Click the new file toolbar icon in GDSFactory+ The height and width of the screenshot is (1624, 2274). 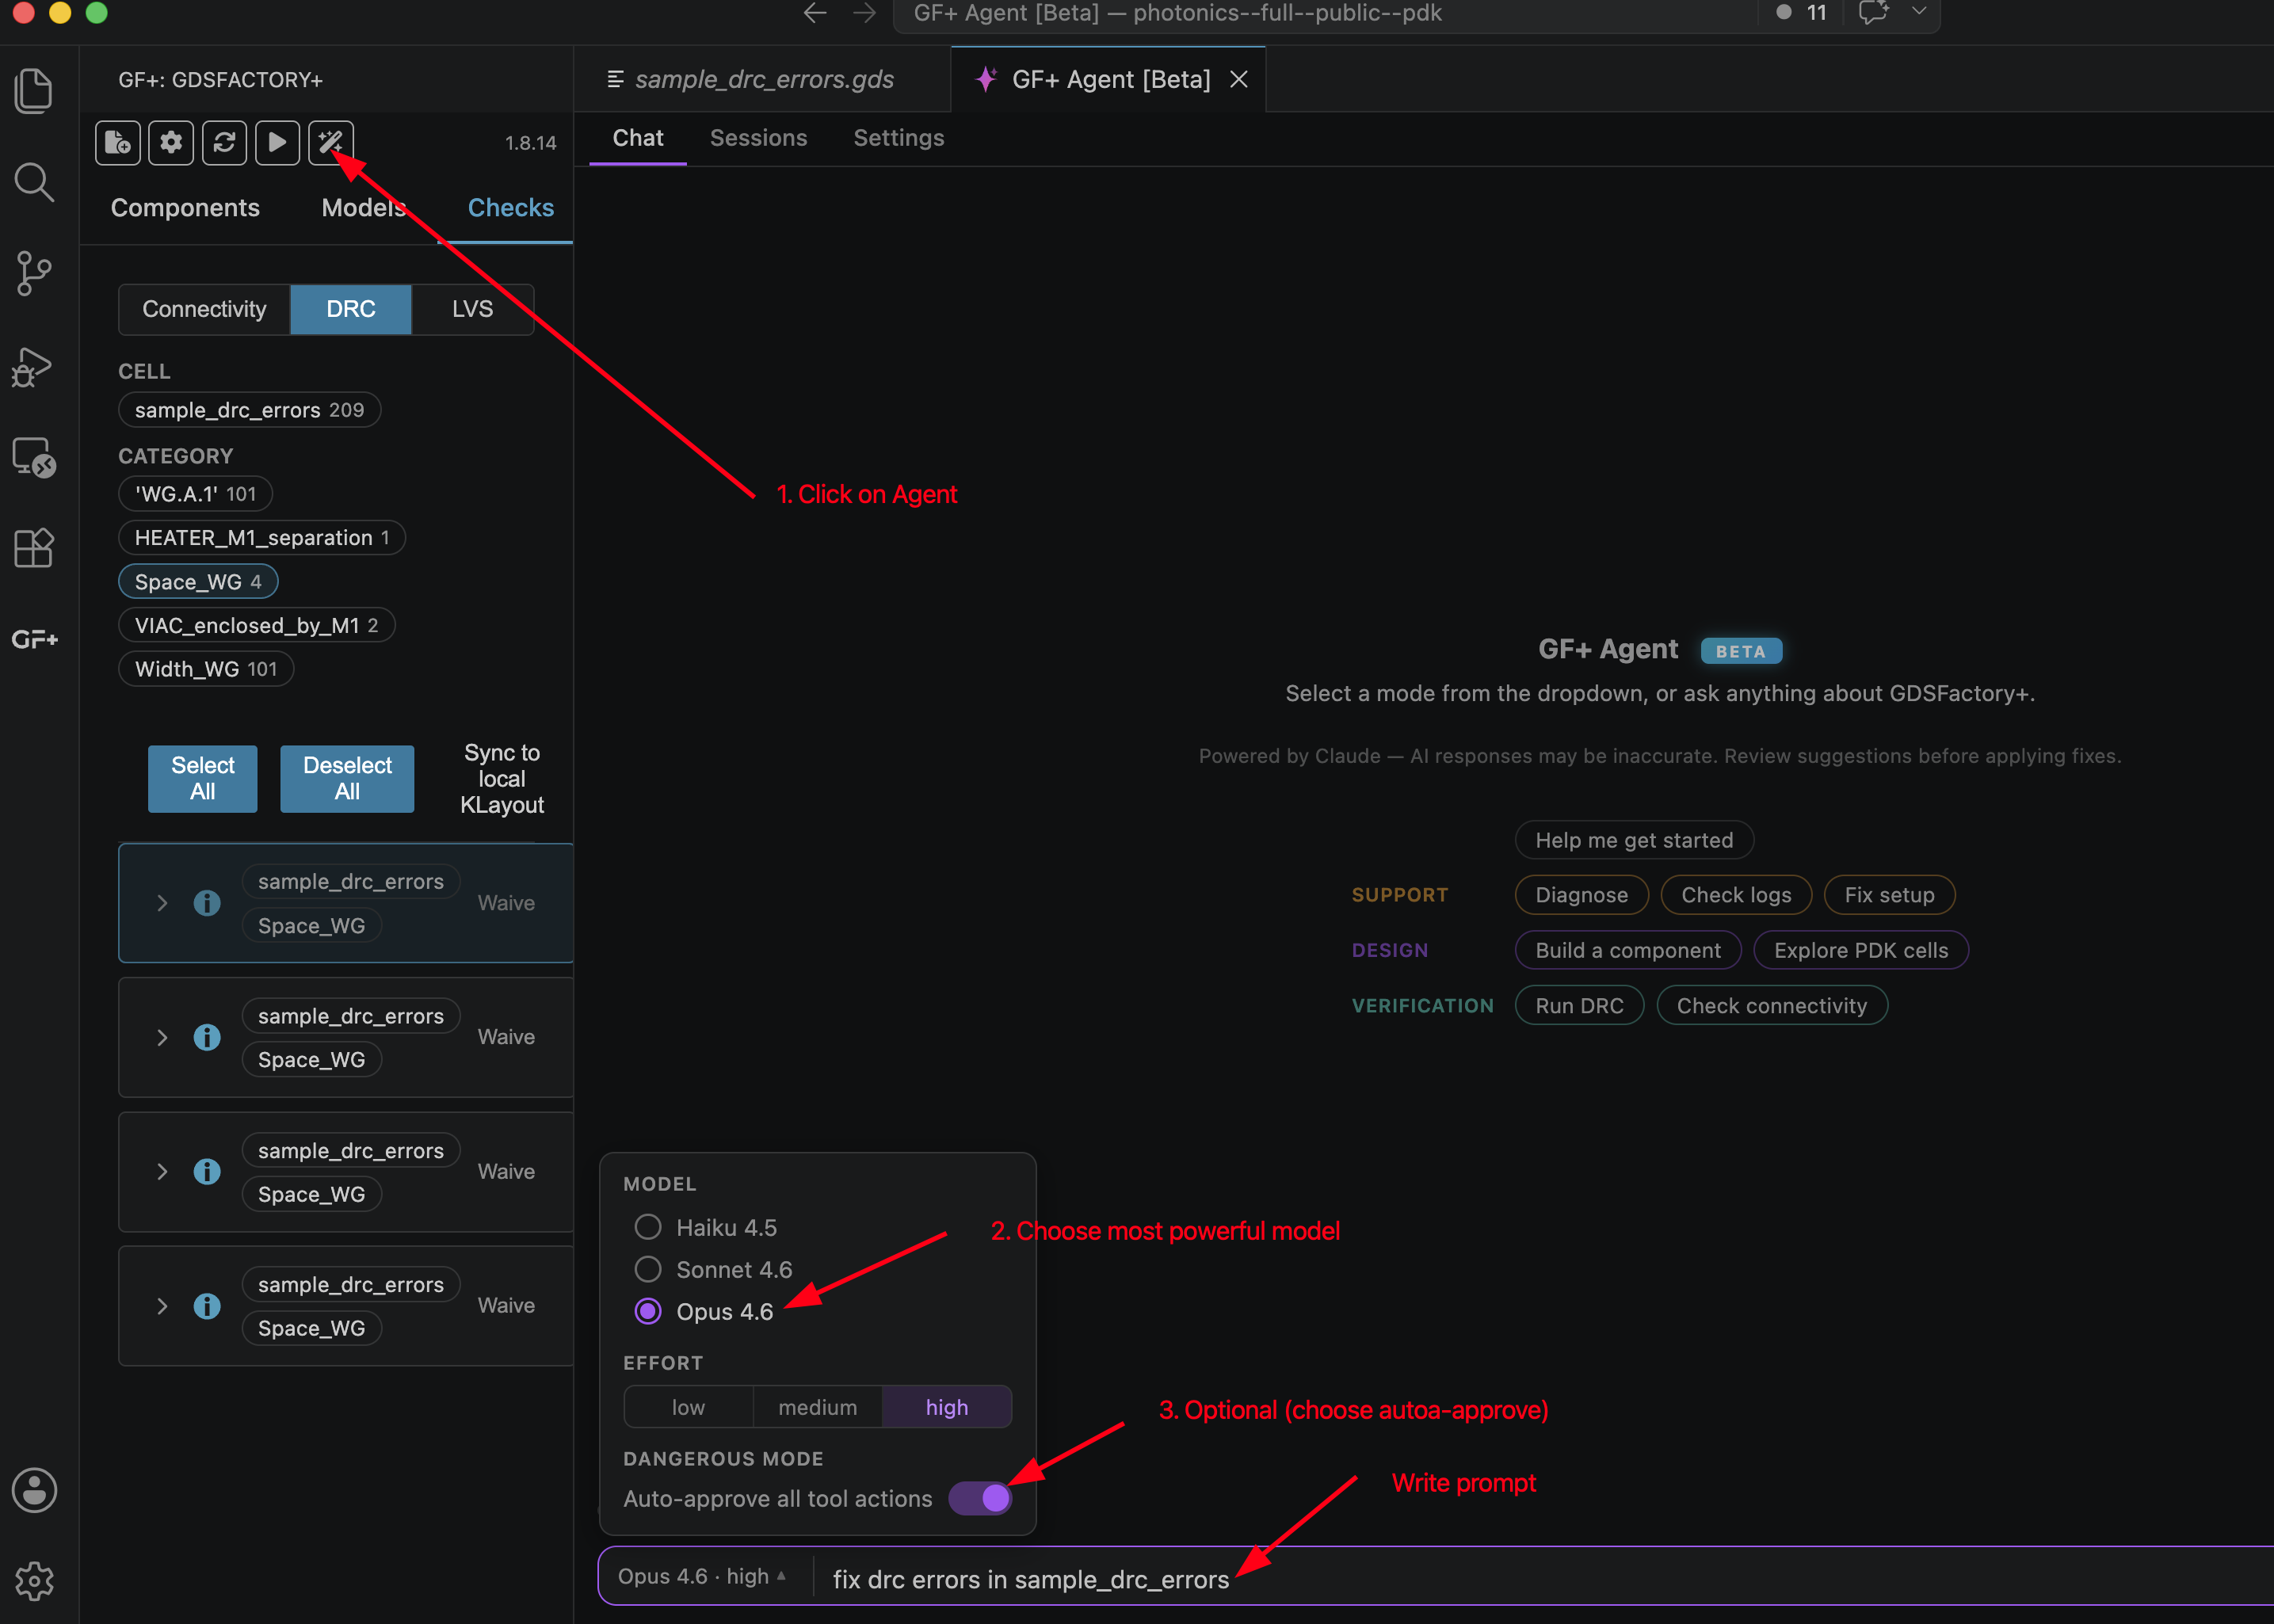point(118,142)
